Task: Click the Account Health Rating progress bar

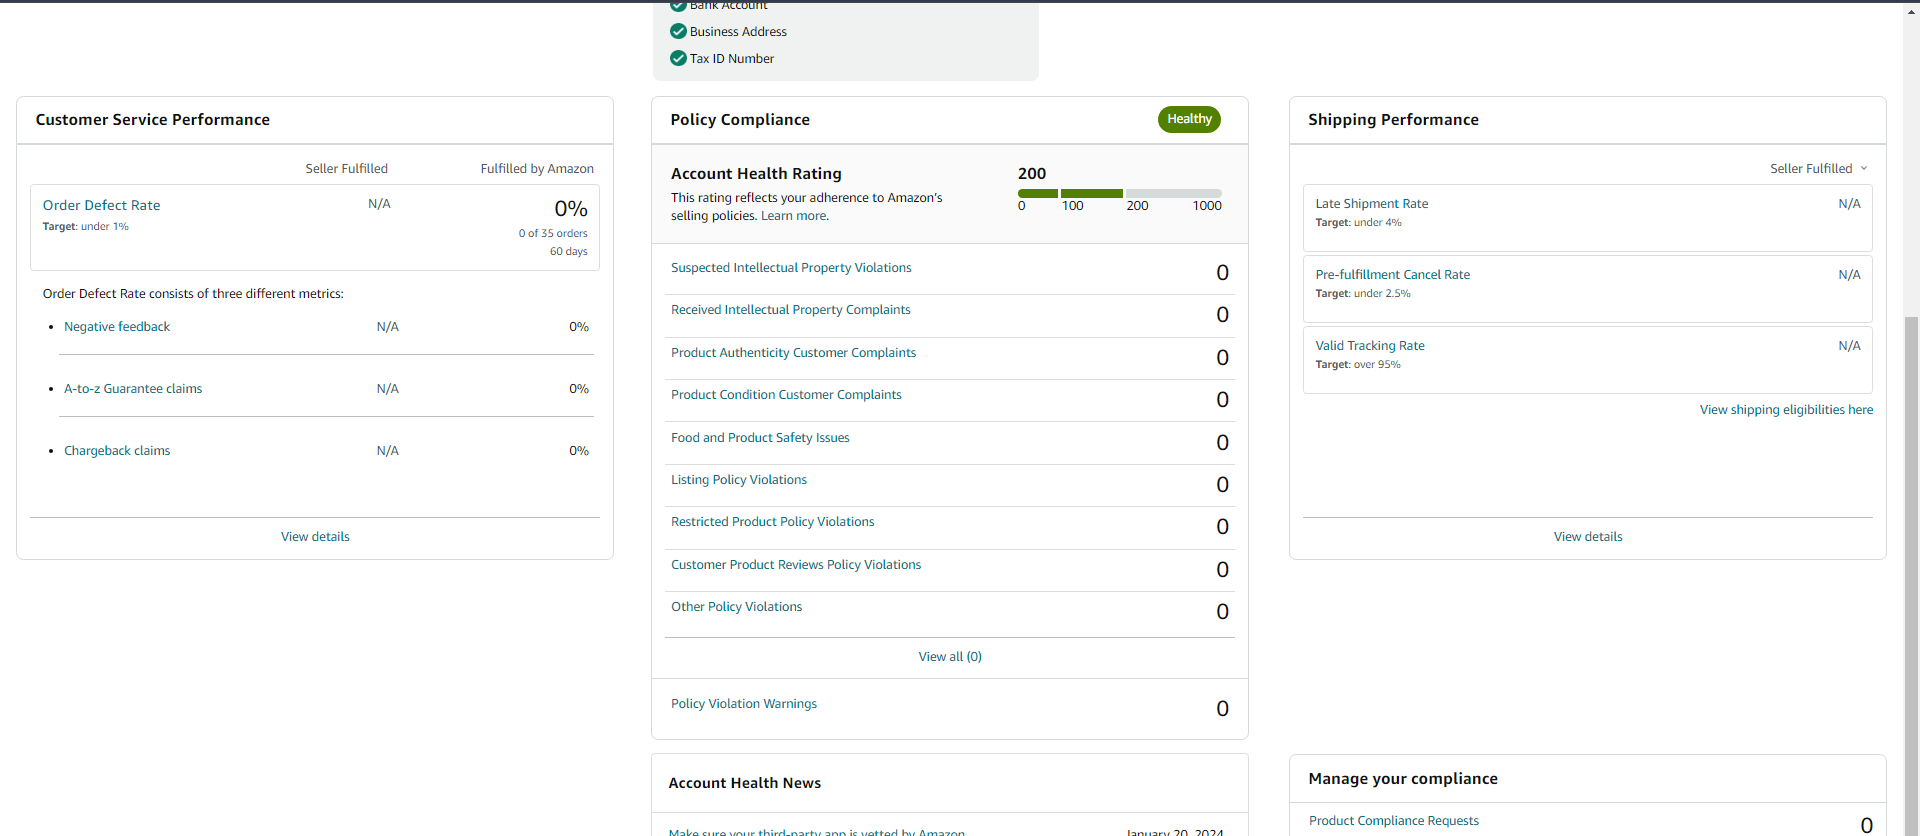Action: [x=1119, y=193]
